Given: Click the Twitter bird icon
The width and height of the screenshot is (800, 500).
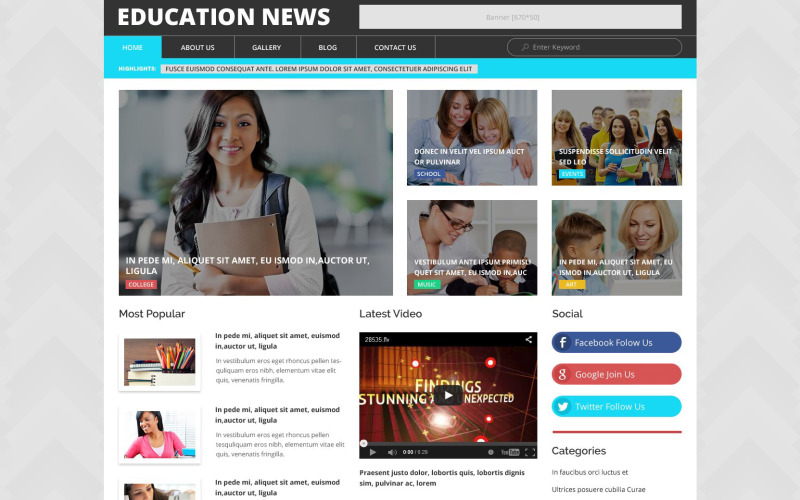Looking at the screenshot, I should 563,407.
